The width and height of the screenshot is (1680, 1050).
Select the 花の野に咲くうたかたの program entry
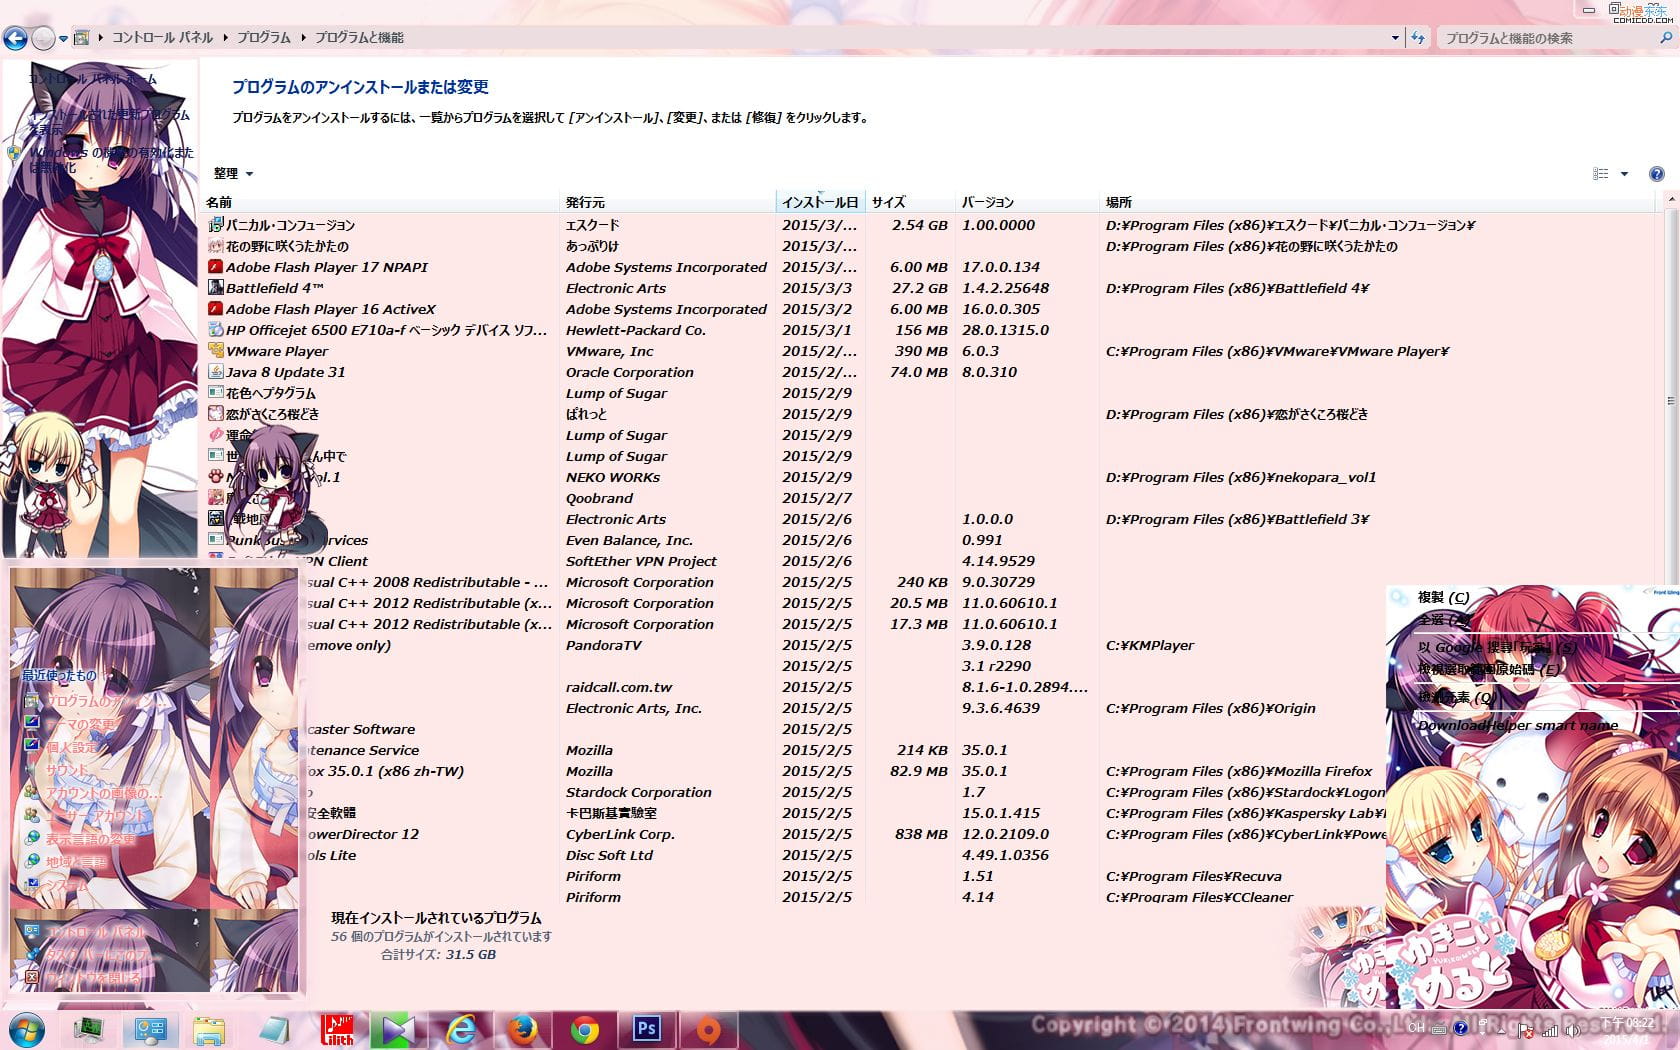[x=287, y=246]
